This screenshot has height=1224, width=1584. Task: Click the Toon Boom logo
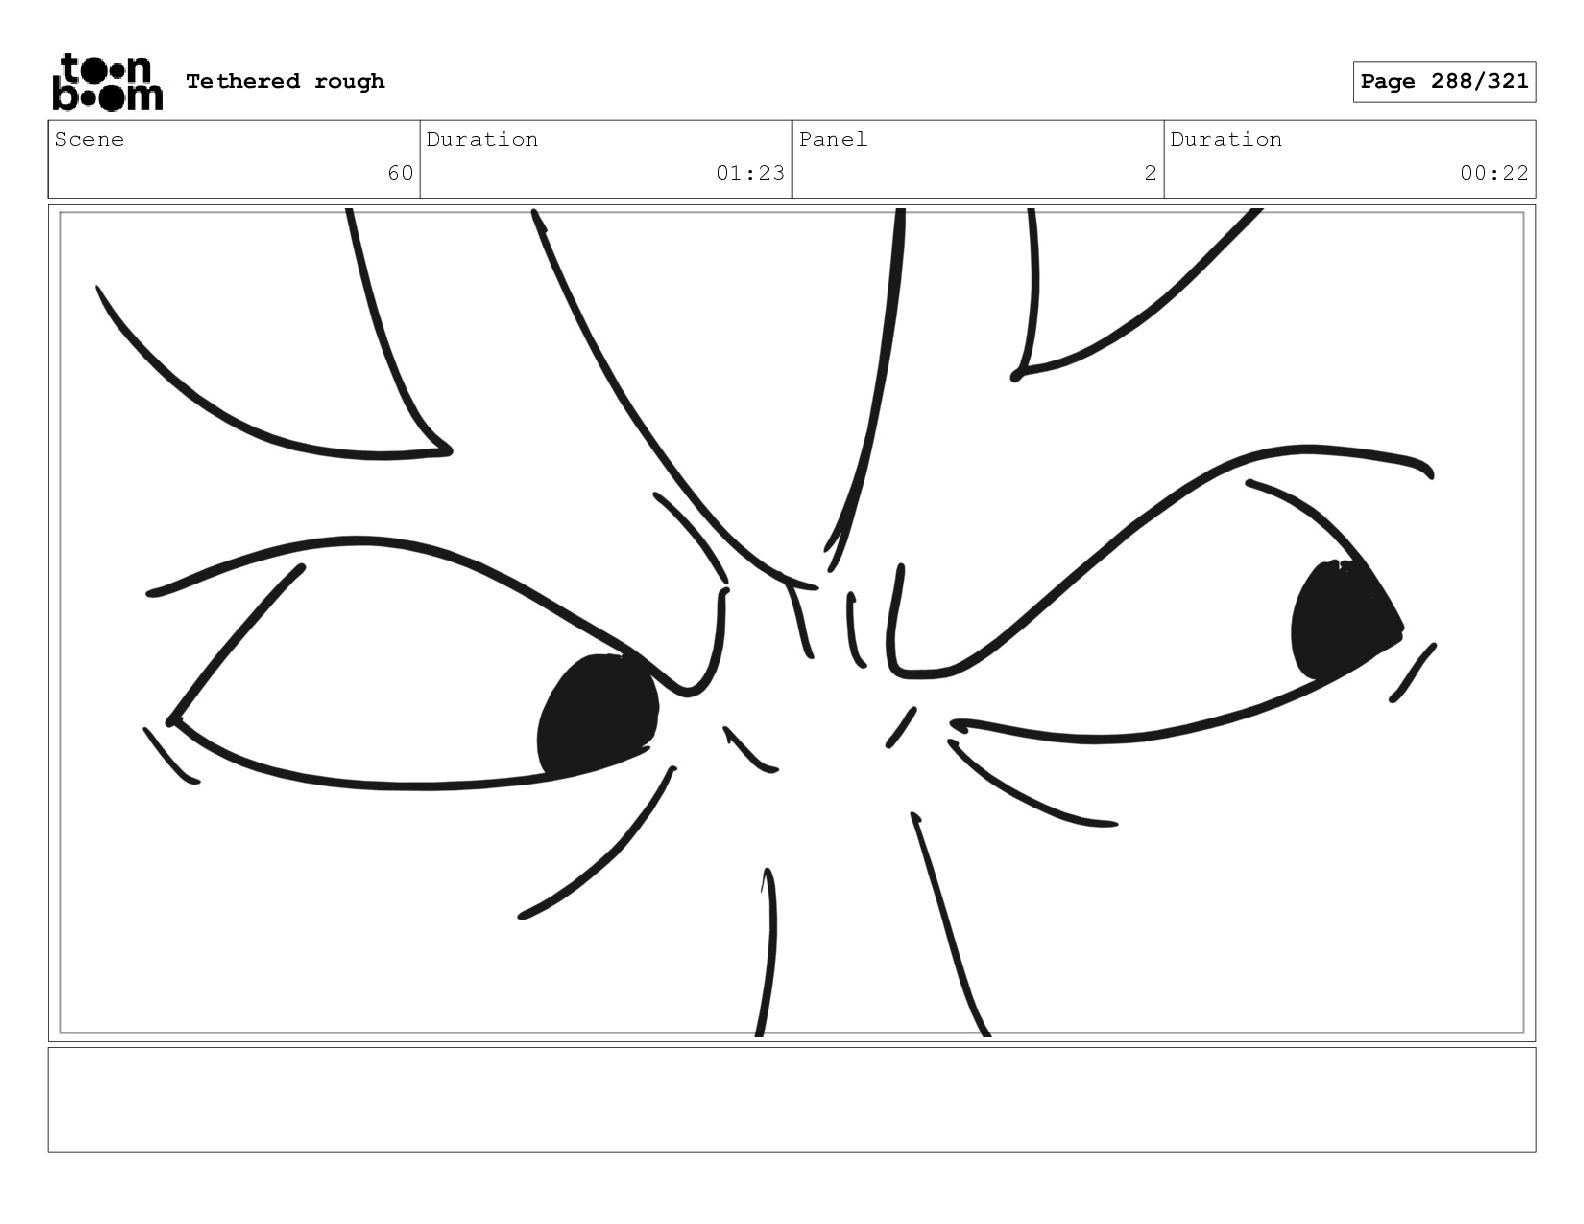[x=107, y=81]
